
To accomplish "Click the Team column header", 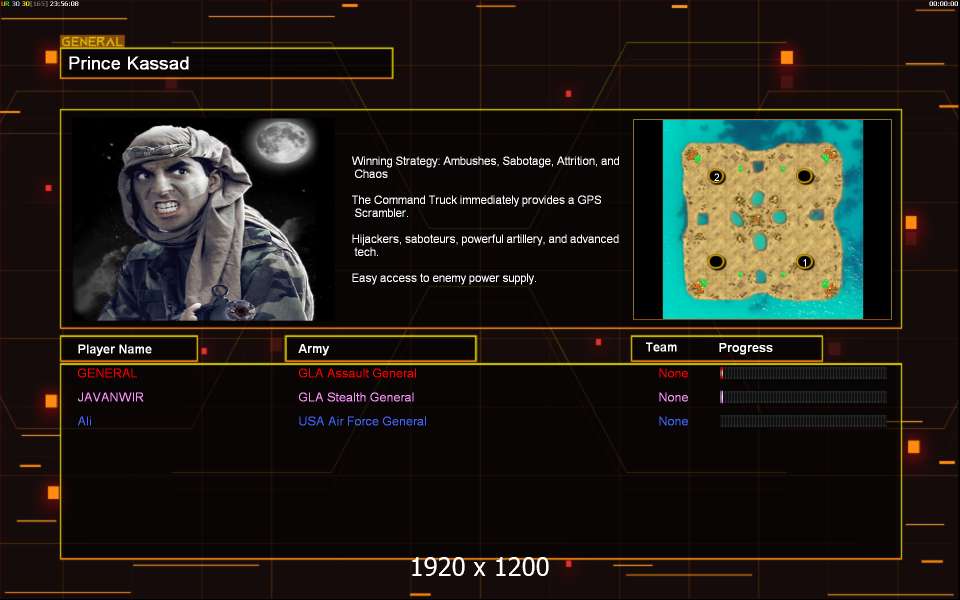I will click(x=661, y=347).
